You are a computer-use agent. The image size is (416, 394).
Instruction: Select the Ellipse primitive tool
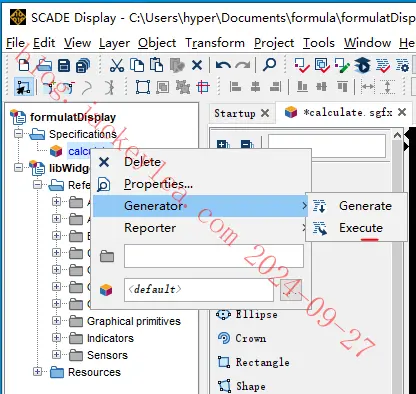click(x=247, y=314)
